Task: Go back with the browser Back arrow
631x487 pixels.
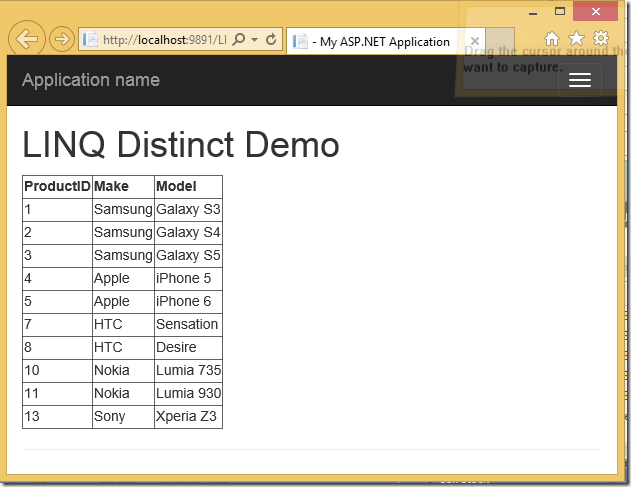Action: click(27, 39)
